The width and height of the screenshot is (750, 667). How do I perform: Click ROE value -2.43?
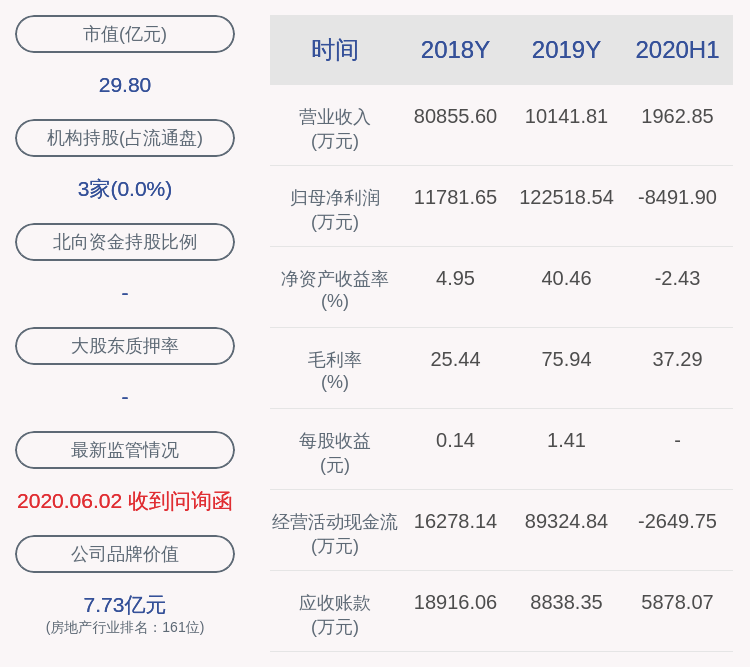(x=677, y=278)
